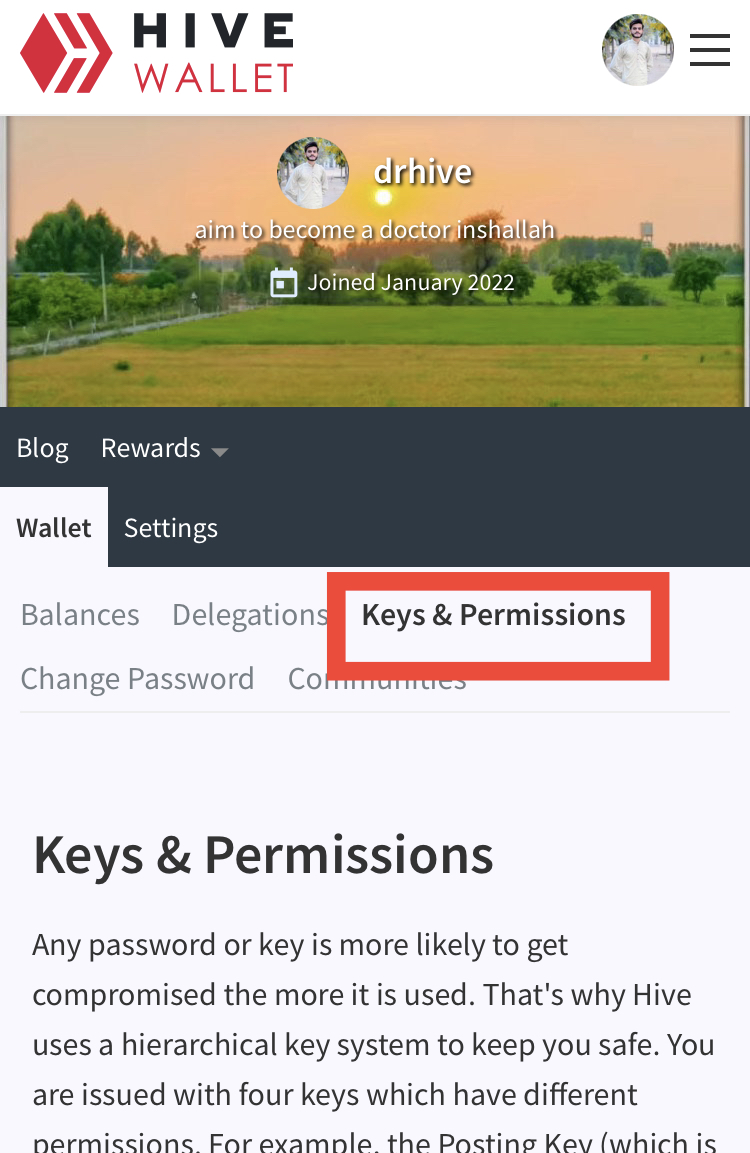Open the hamburger menu icon
Viewport: 750px width, 1153px height.
point(710,50)
